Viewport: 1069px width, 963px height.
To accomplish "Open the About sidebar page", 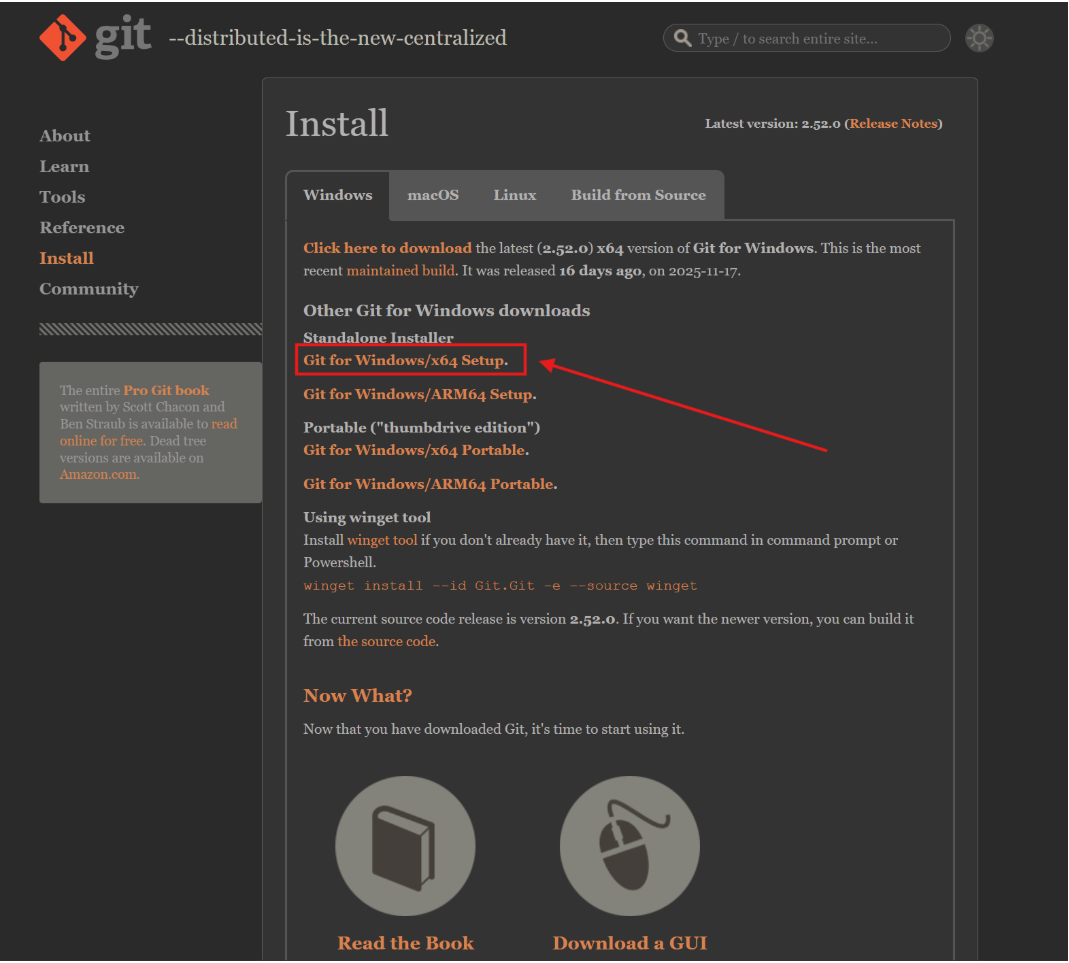I will coord(65,136).
